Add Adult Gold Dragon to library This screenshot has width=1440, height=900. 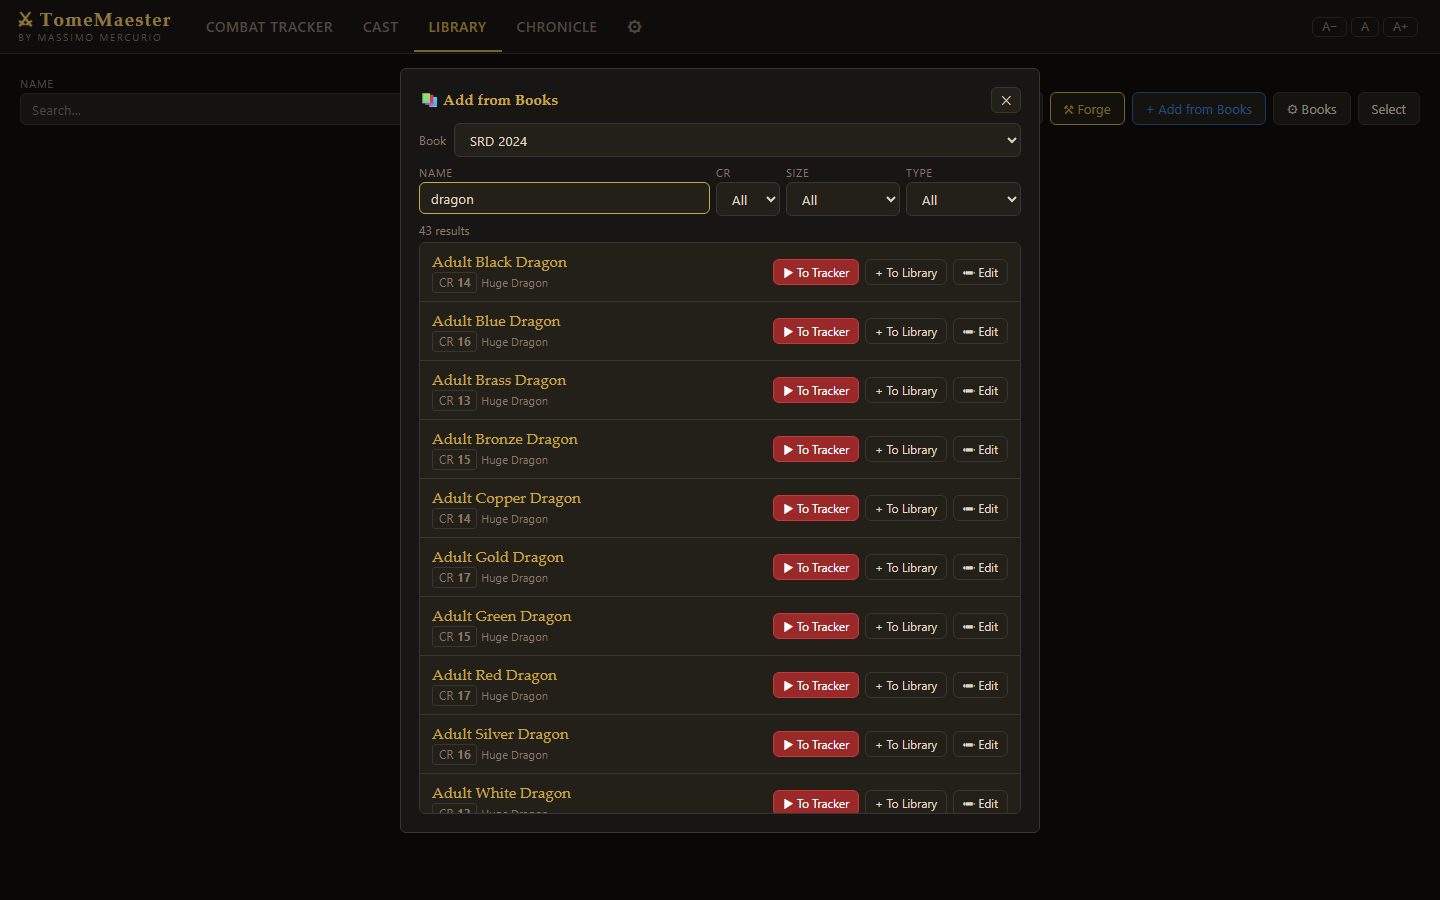pyautogui.click(x=906, y=567)
